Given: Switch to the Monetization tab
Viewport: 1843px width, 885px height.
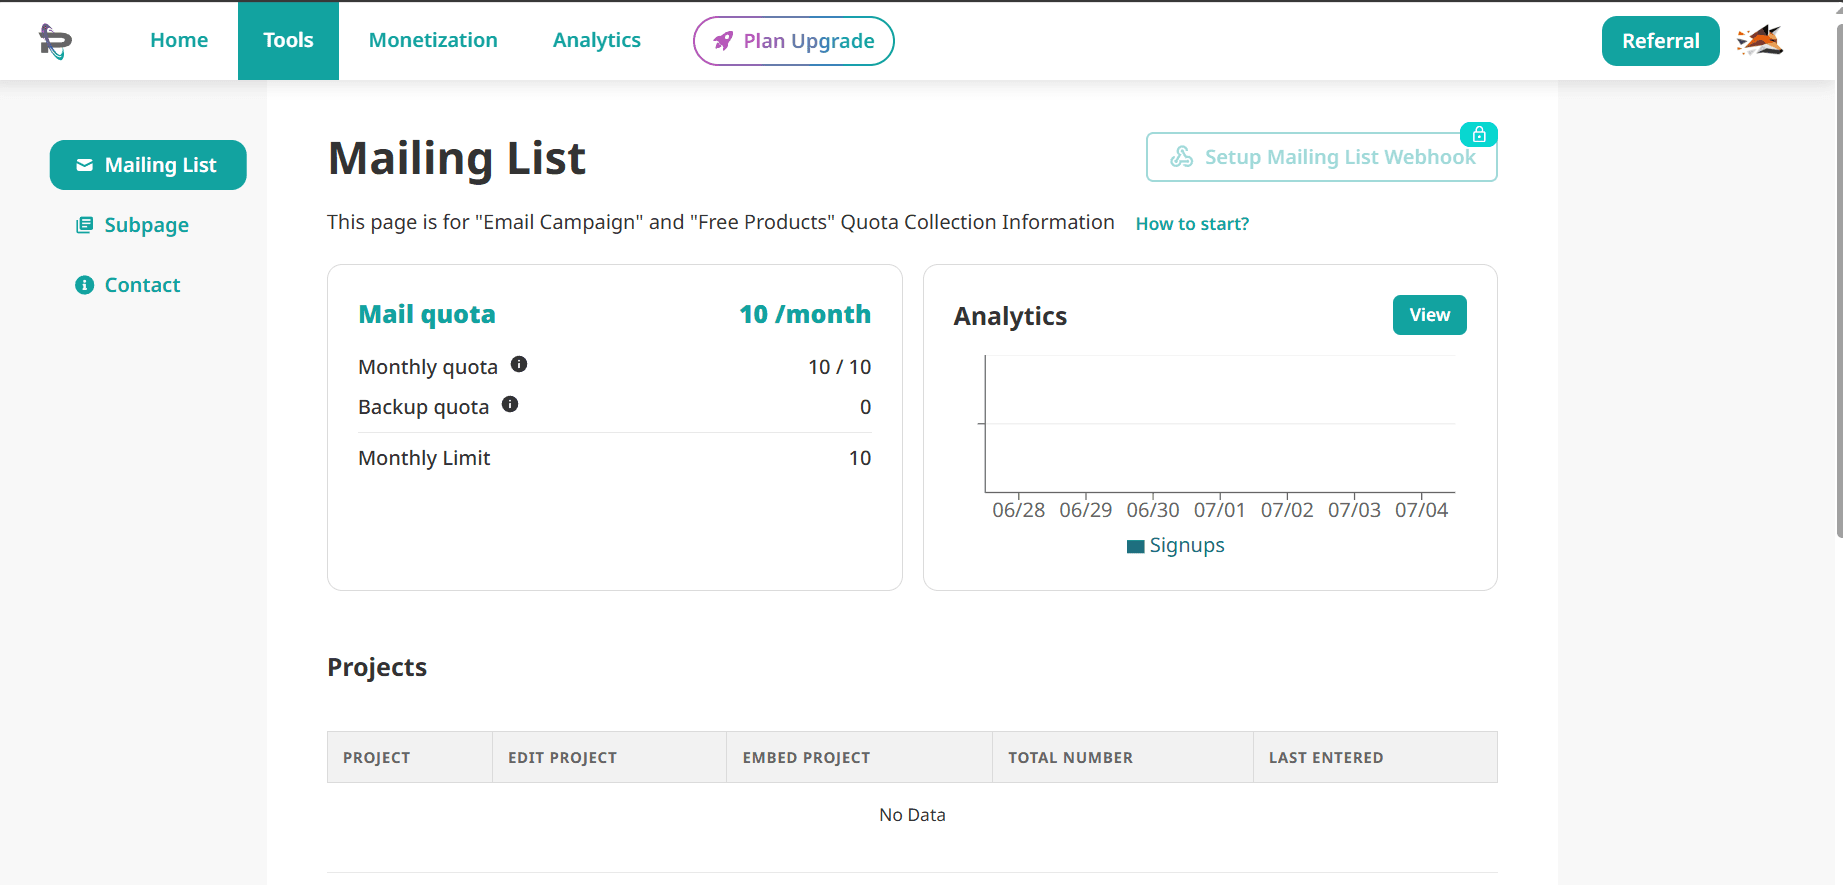Looking at the screenshot, I should pyautogui.click(x=433, y=41).
